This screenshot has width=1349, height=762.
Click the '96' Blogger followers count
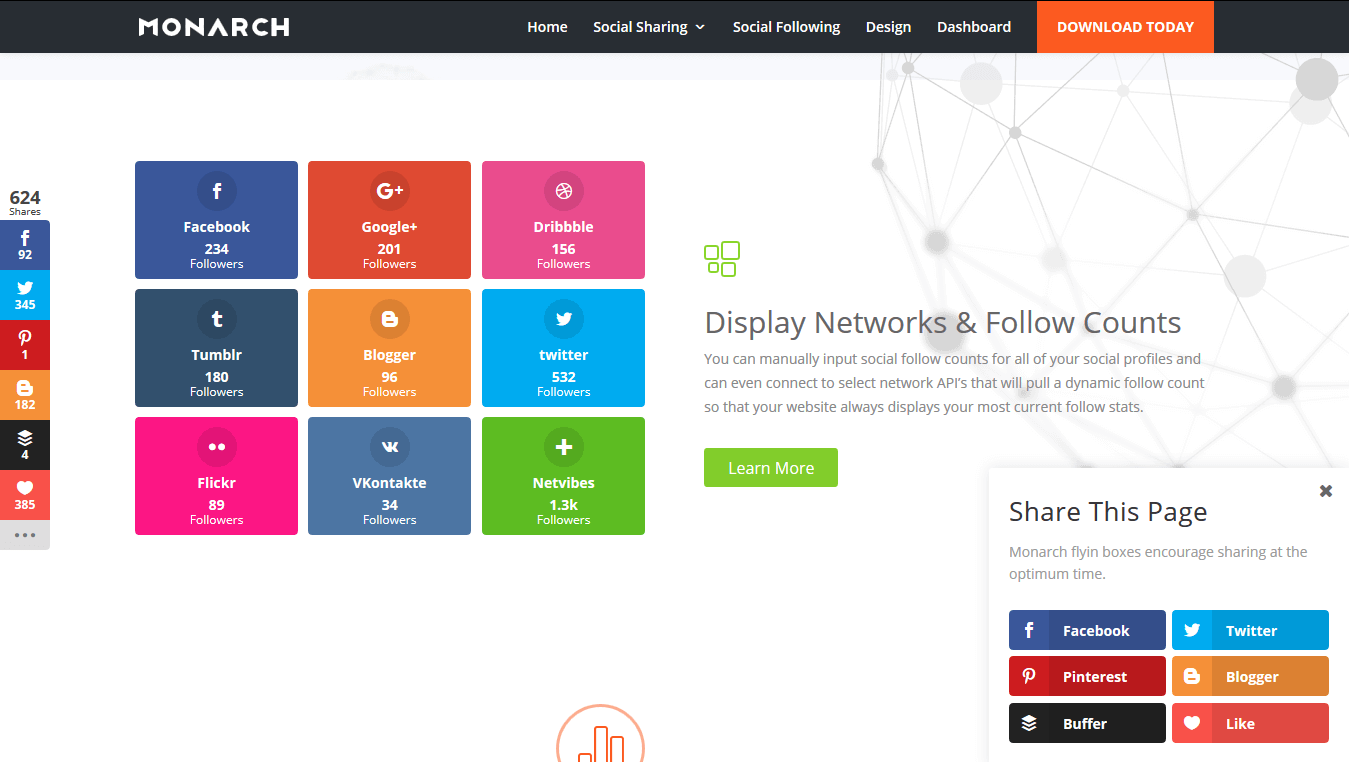[389, 377]
